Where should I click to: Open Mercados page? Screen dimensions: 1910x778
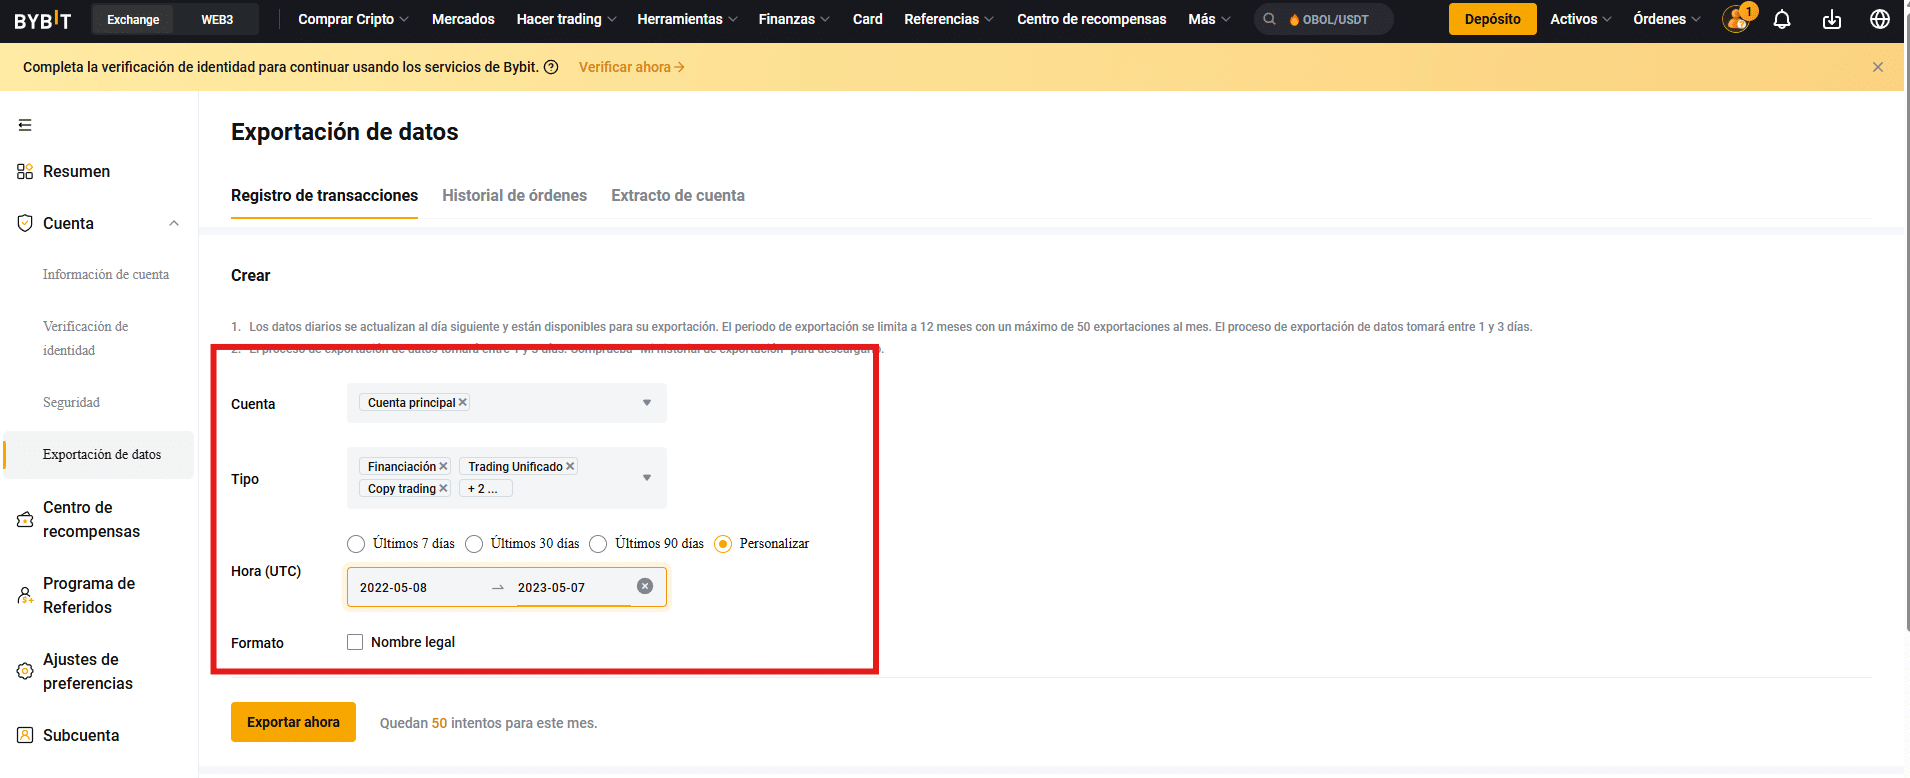[463, 19]
